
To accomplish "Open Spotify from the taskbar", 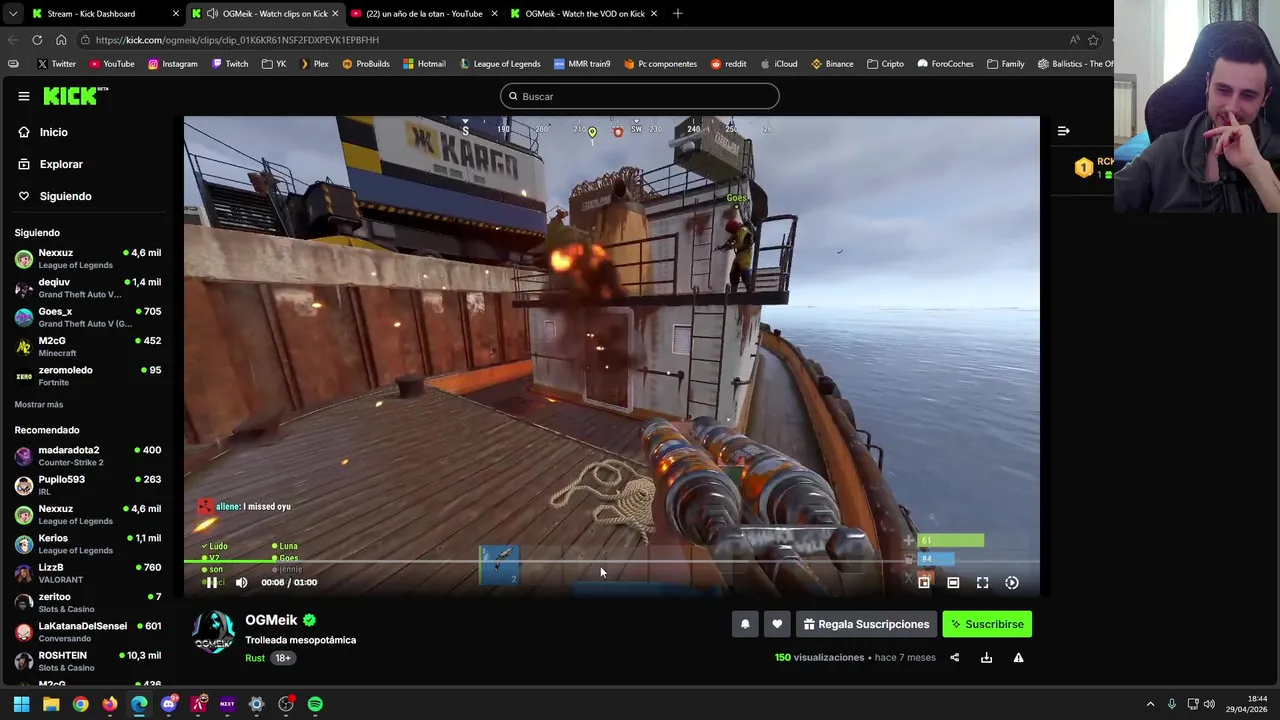I will 315,704.
